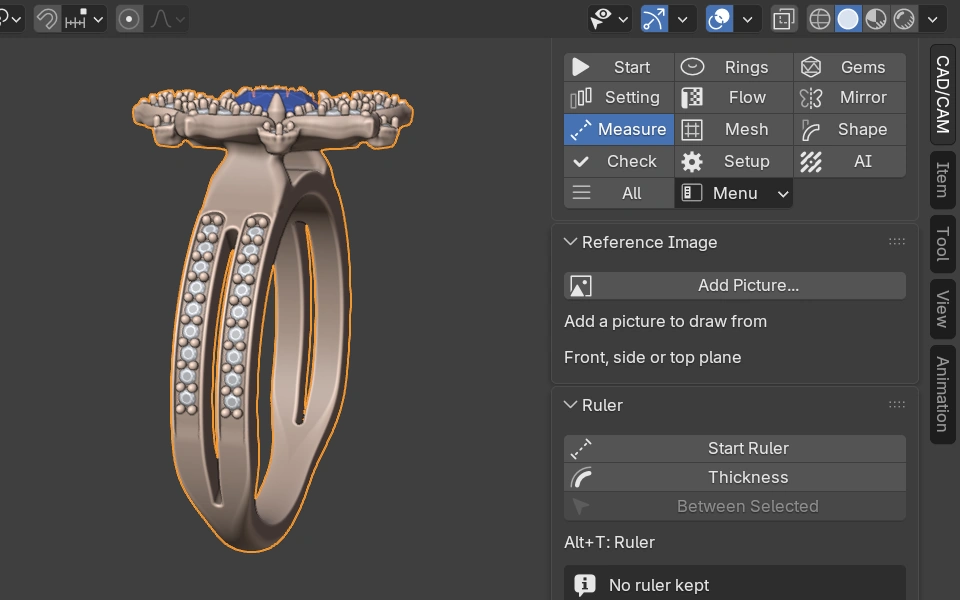This screenshot has height=600, width=960.
Task: Open object visibility eye dropdown
Action: click(x=609, y=19)
